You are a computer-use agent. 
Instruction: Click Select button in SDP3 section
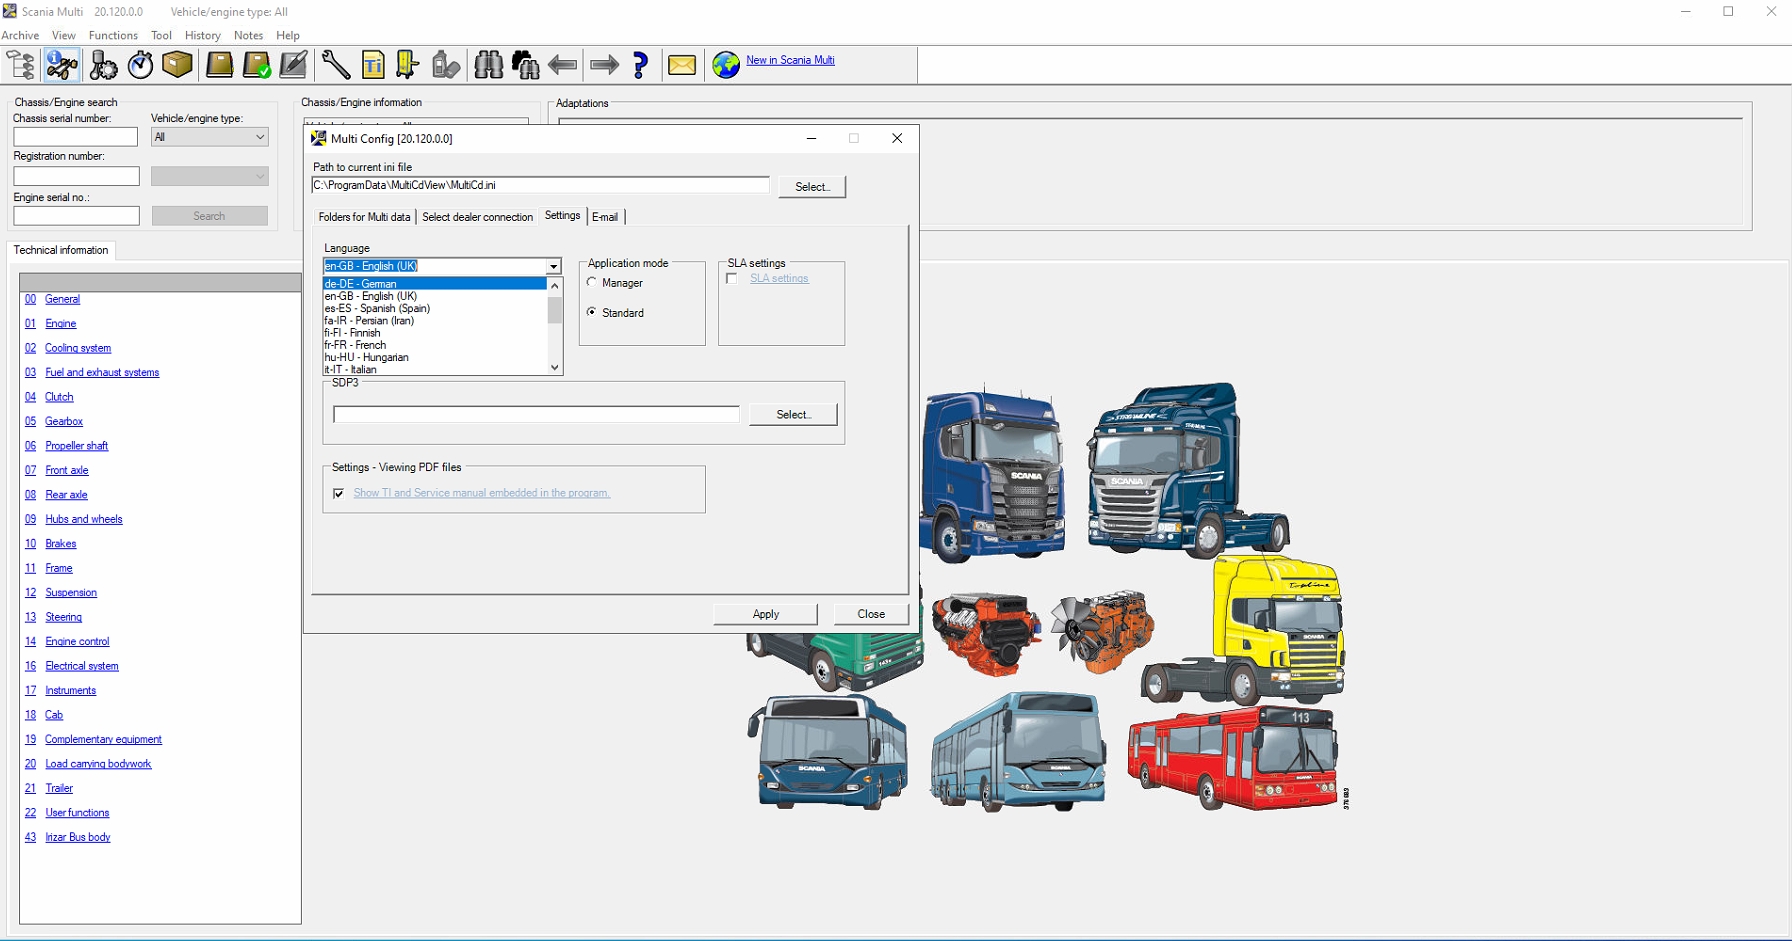coord(793,414)
